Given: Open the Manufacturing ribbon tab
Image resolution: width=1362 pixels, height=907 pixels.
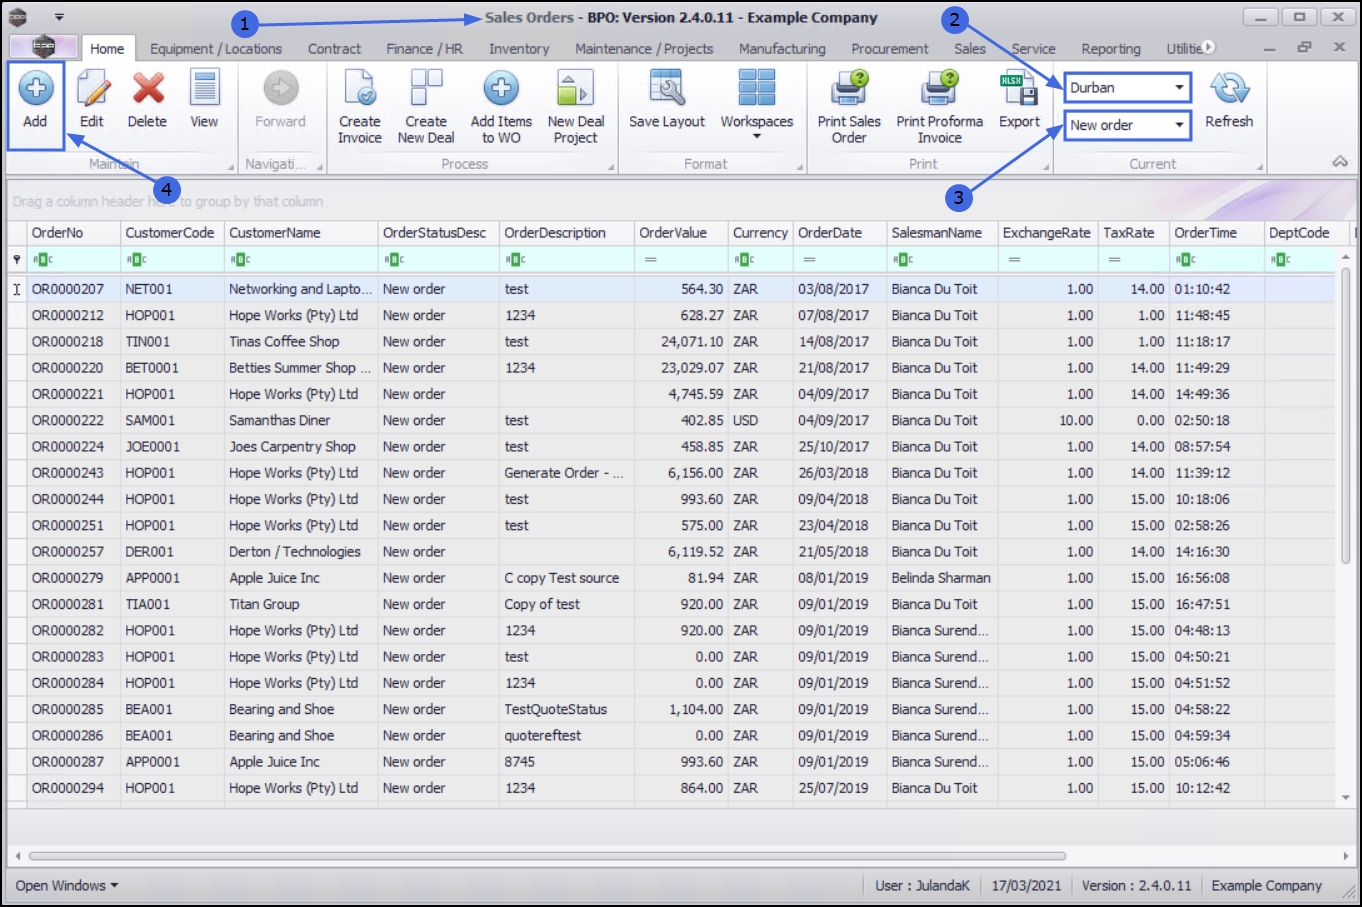Looking at the screenshot, I should tap(782, 49).
